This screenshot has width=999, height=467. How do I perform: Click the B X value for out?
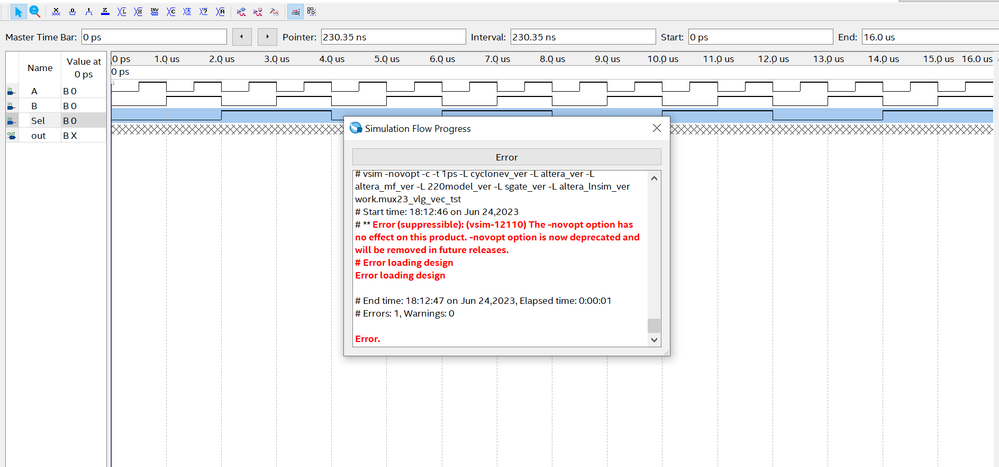70,135
